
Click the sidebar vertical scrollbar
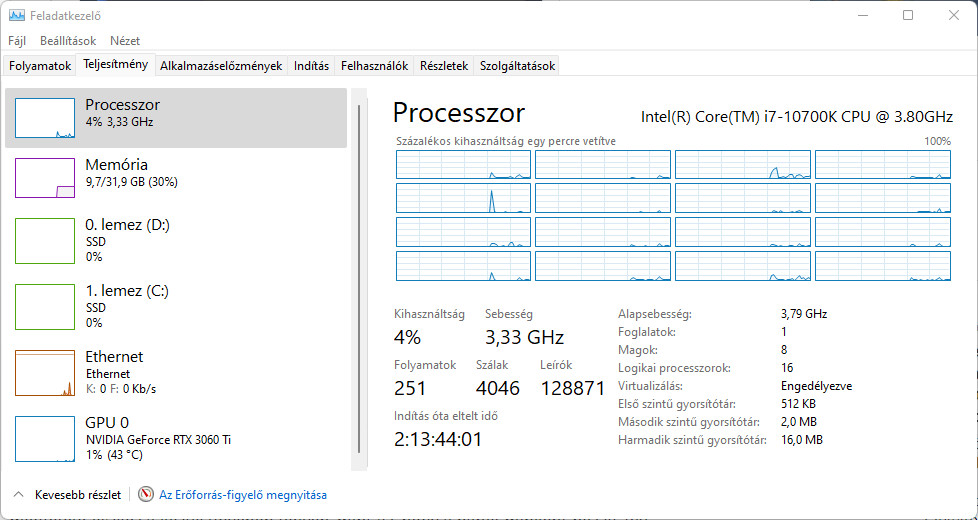click(x=354, y=280)
